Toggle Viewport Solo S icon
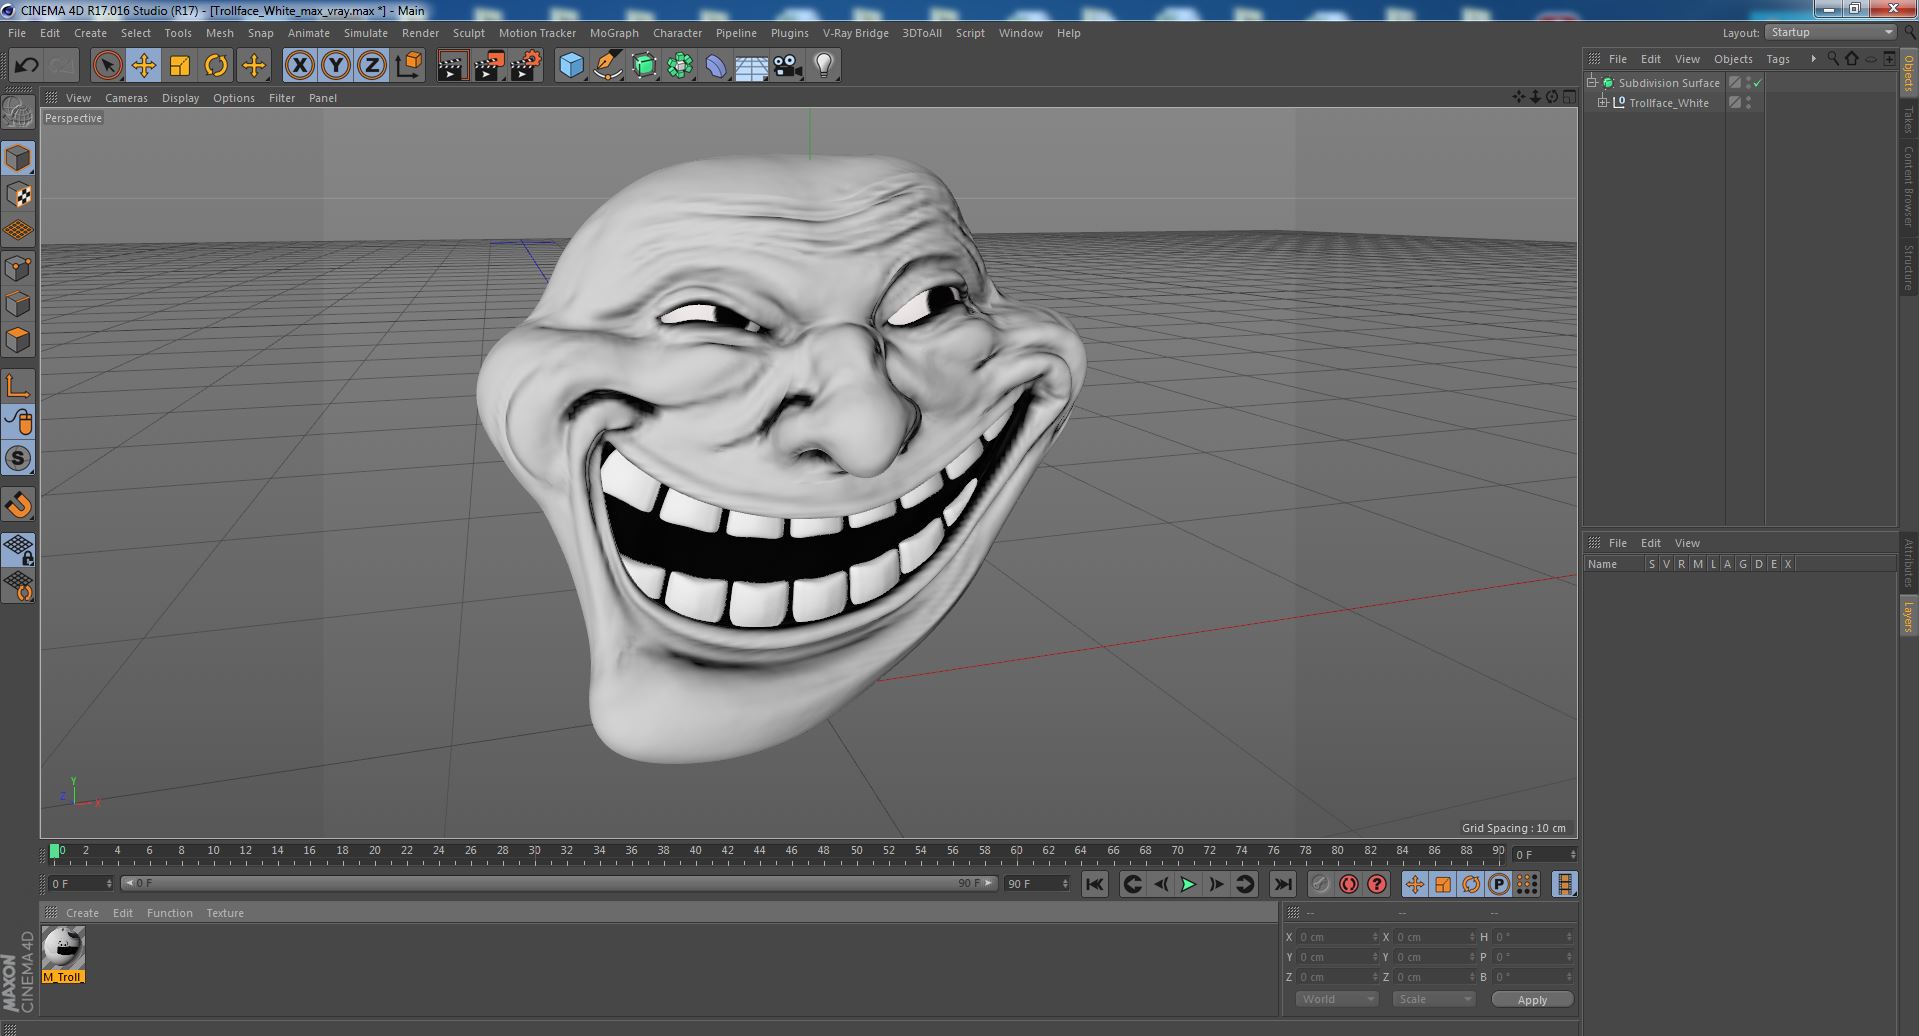 click(x=18, y=459)
